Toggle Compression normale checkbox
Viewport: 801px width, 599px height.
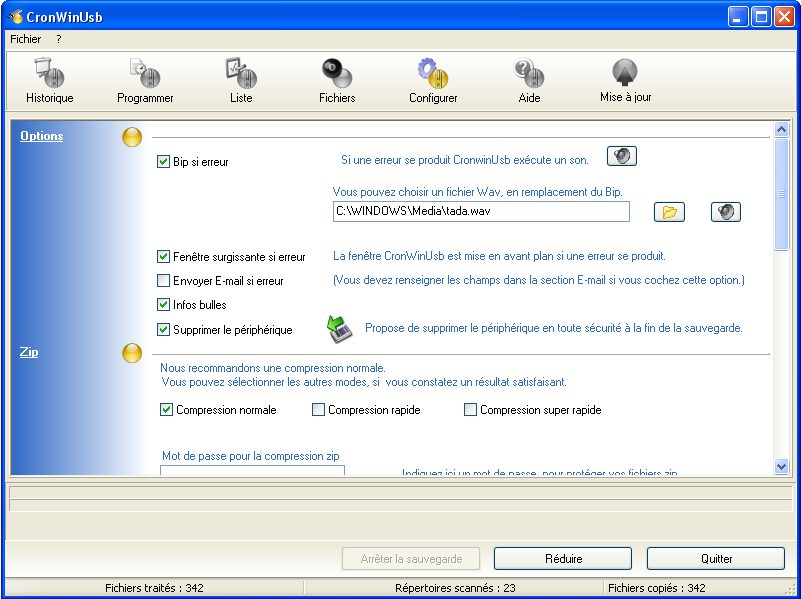click(166, 410)
